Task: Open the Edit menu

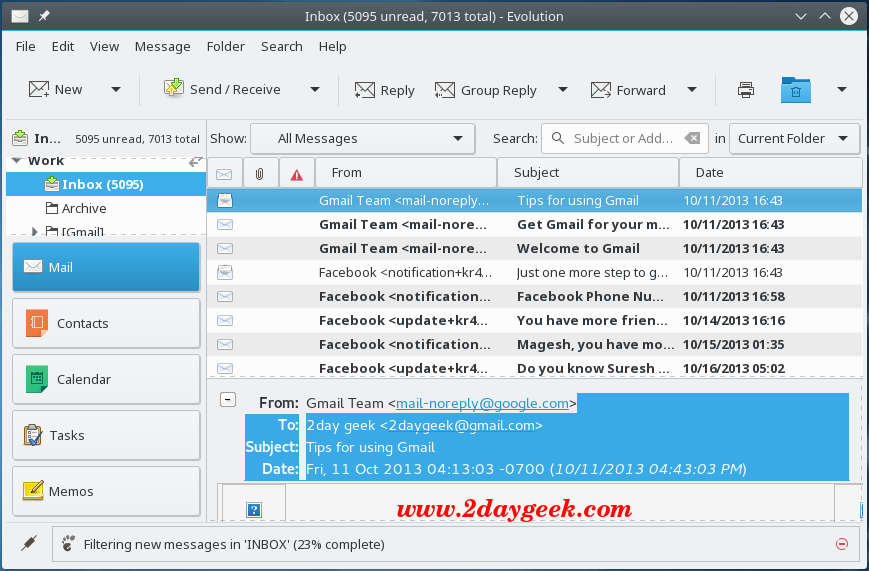Action: click(x=63, y=47)
